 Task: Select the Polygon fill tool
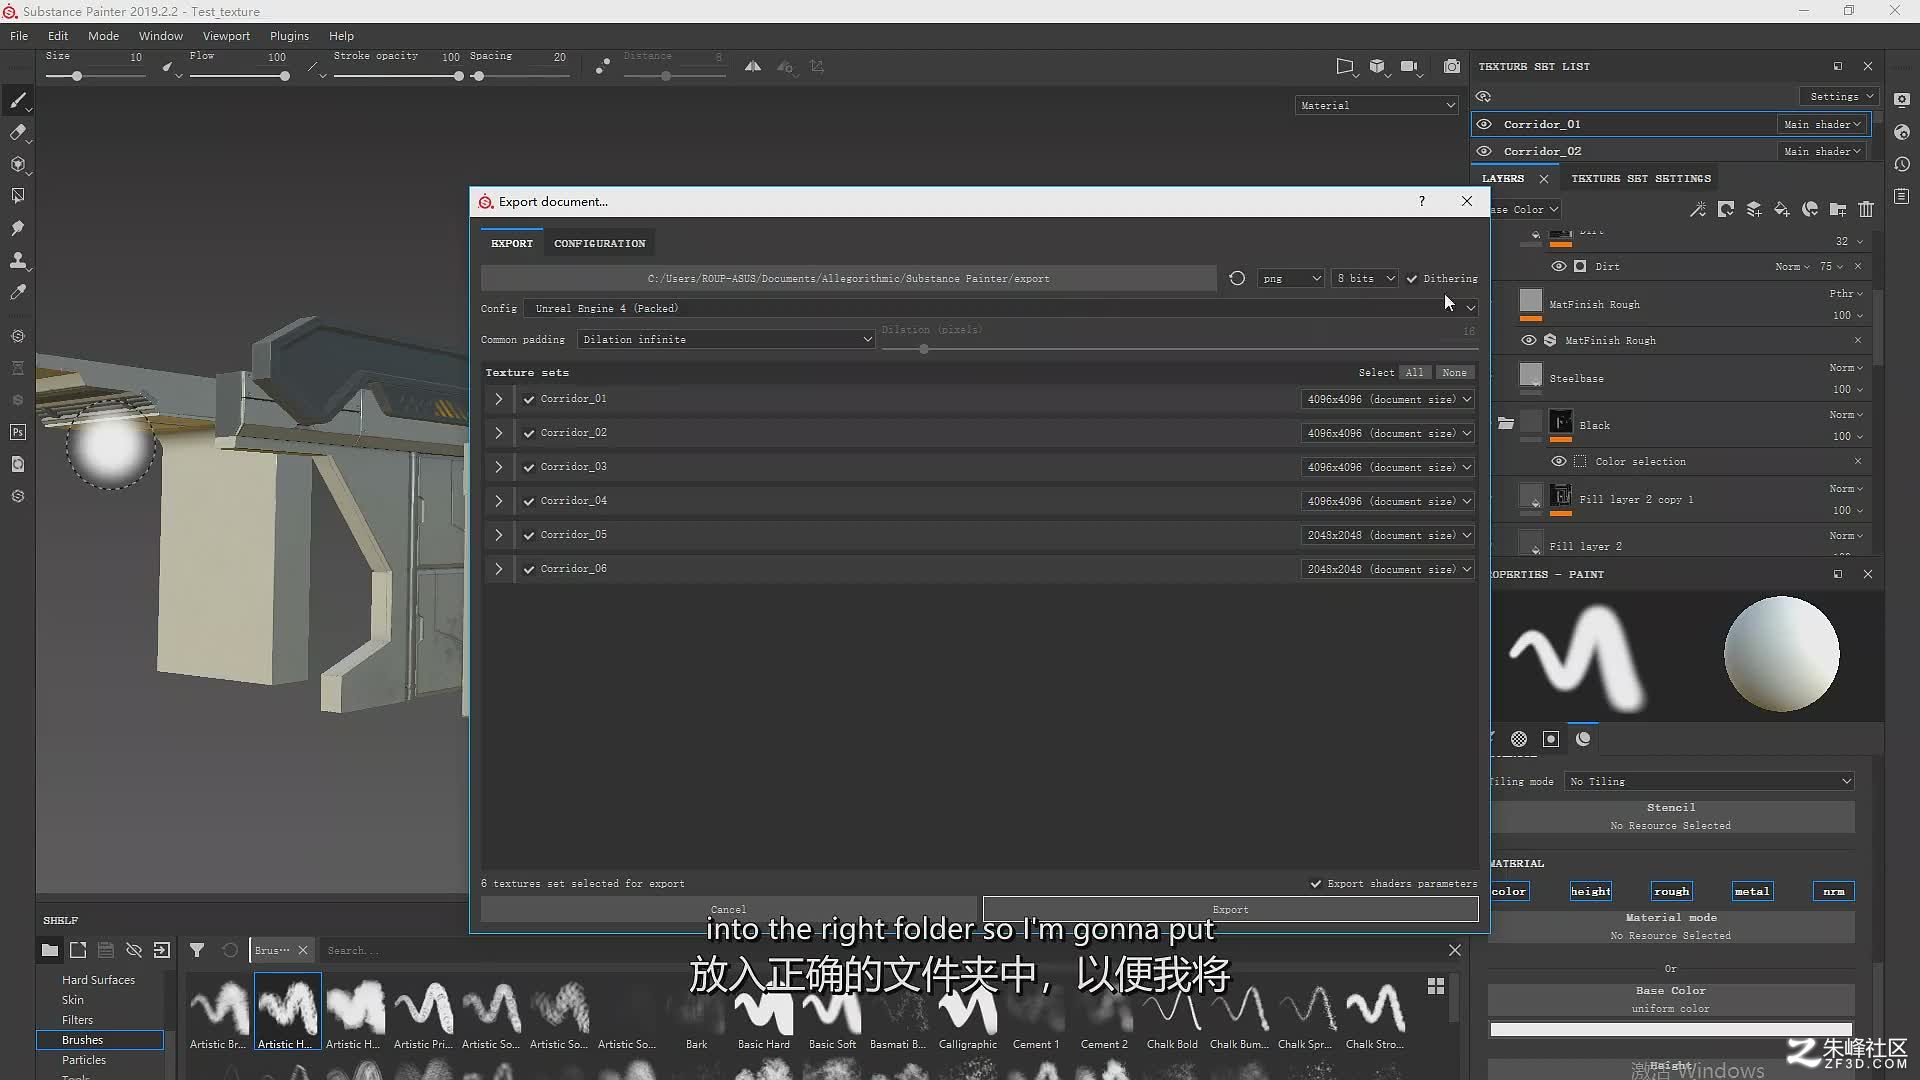click(18, 196)
